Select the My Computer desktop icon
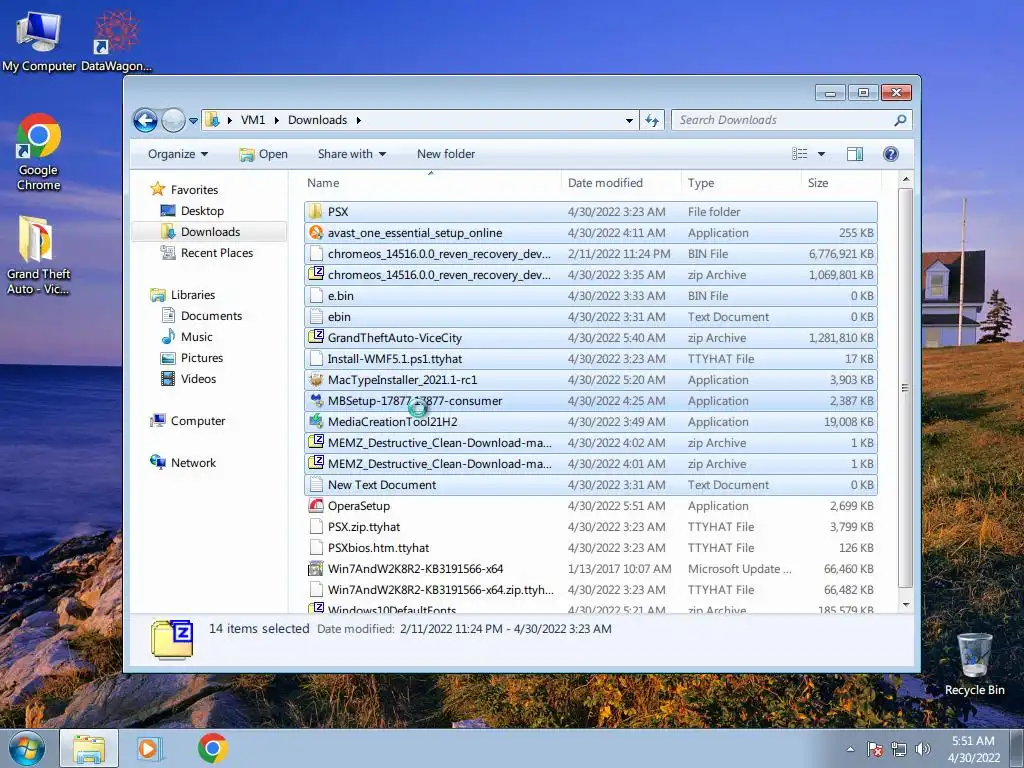Screen dimensions: 1024x768 (39, 42)
